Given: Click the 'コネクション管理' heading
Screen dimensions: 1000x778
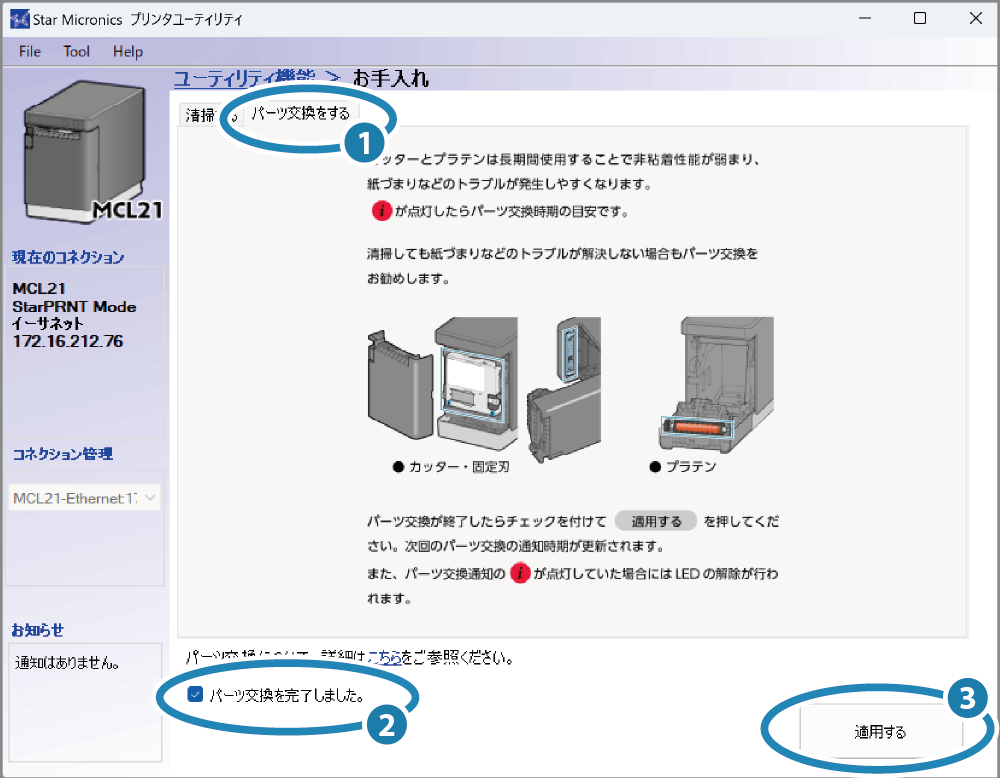Looking at the screenshot, I should 62,454.
